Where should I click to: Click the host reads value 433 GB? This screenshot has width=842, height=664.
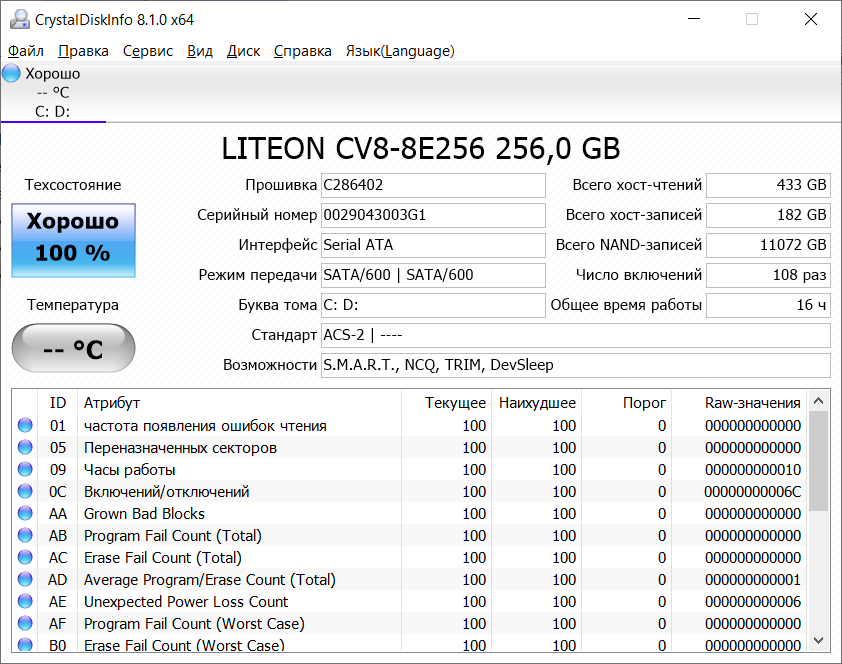768,185
